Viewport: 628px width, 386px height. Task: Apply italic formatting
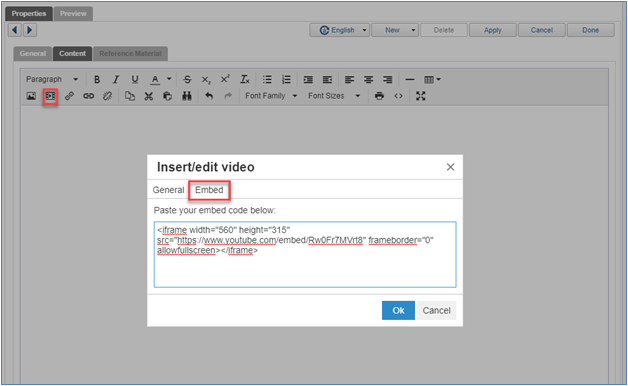tap(116, 79)
